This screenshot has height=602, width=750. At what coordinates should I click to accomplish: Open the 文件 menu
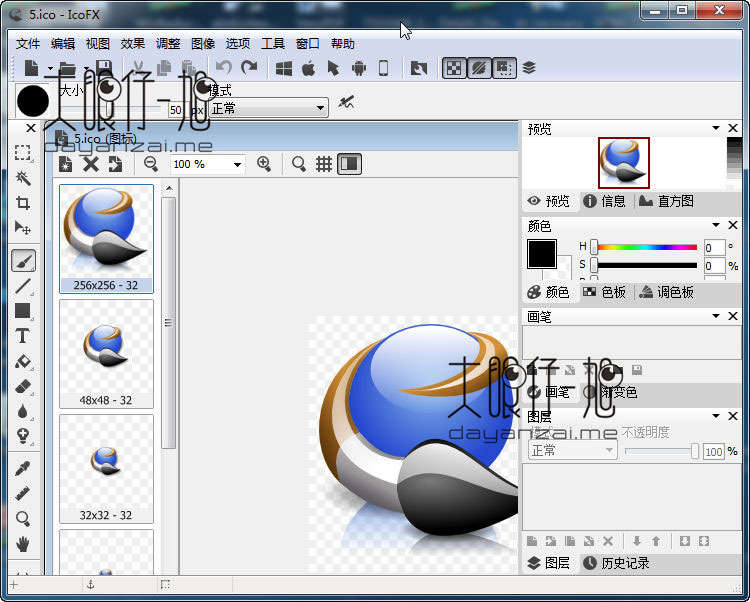tap(28, 44)
